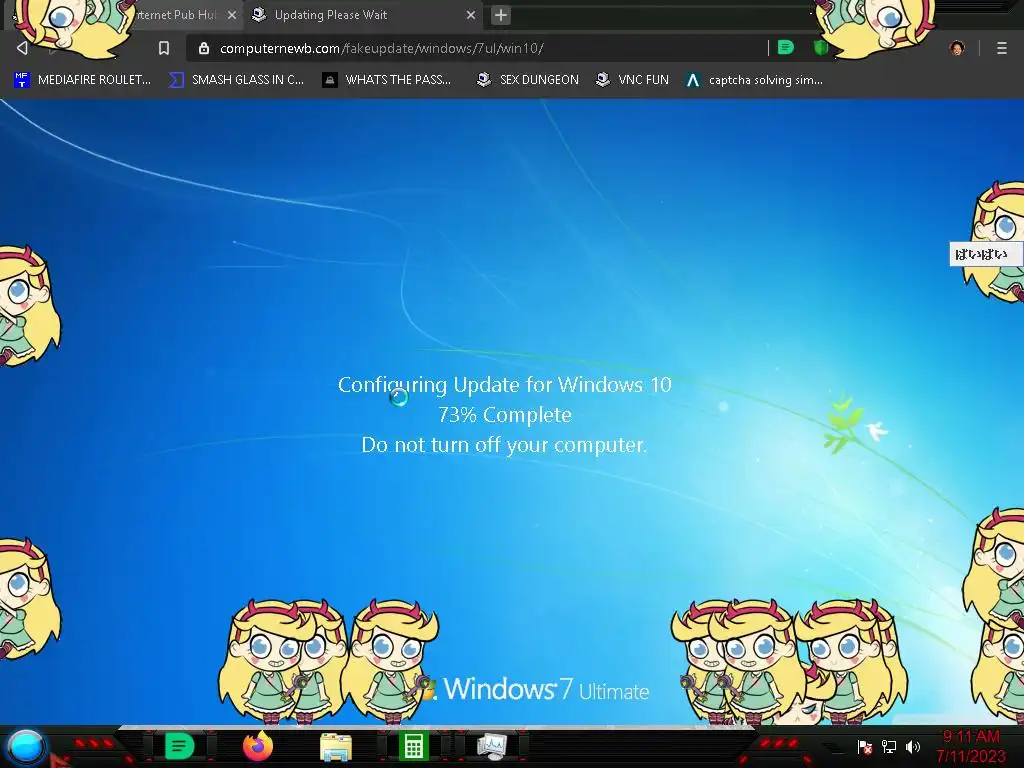1024x768 pixels.
Task: Bookmark this page with bookmark icon
Action: (x=164, y=48)
